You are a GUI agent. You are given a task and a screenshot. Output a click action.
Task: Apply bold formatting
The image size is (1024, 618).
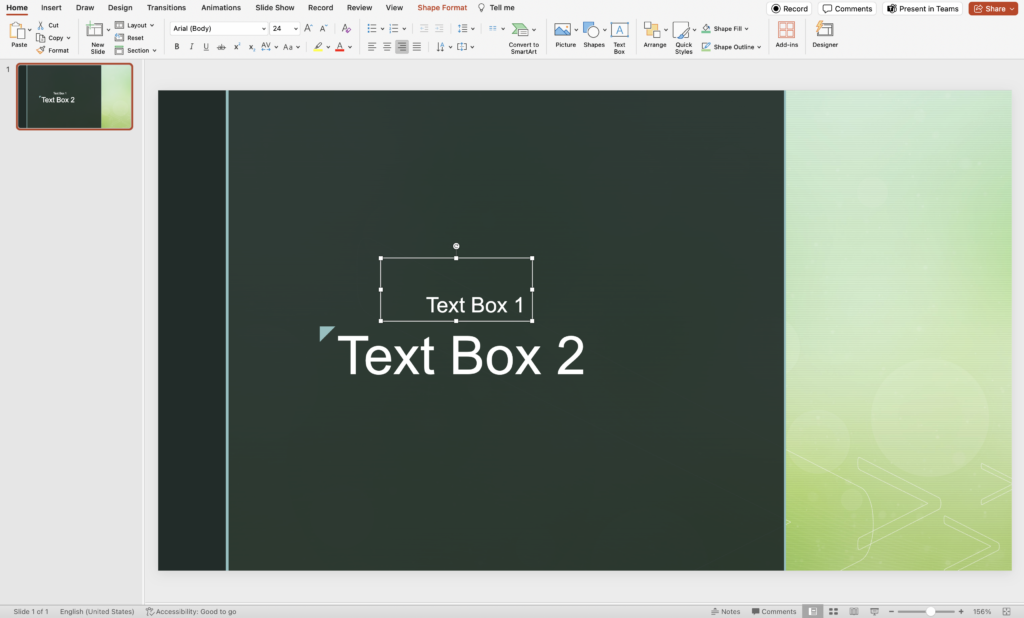(177, 46)
